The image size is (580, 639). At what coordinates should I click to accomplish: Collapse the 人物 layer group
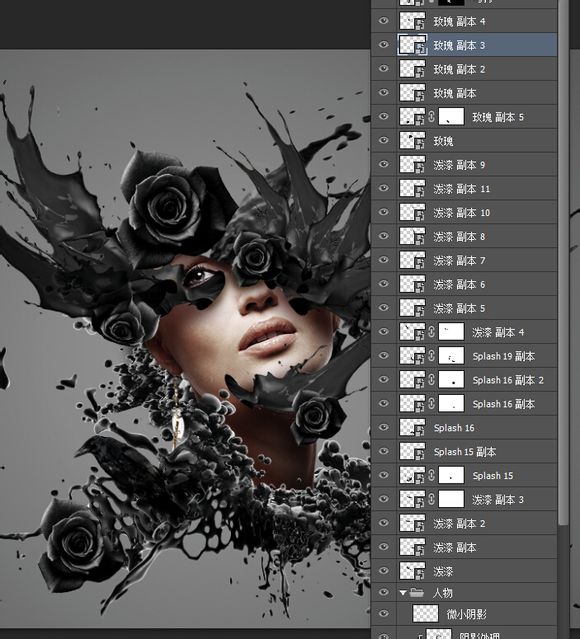tap(403, 593)
